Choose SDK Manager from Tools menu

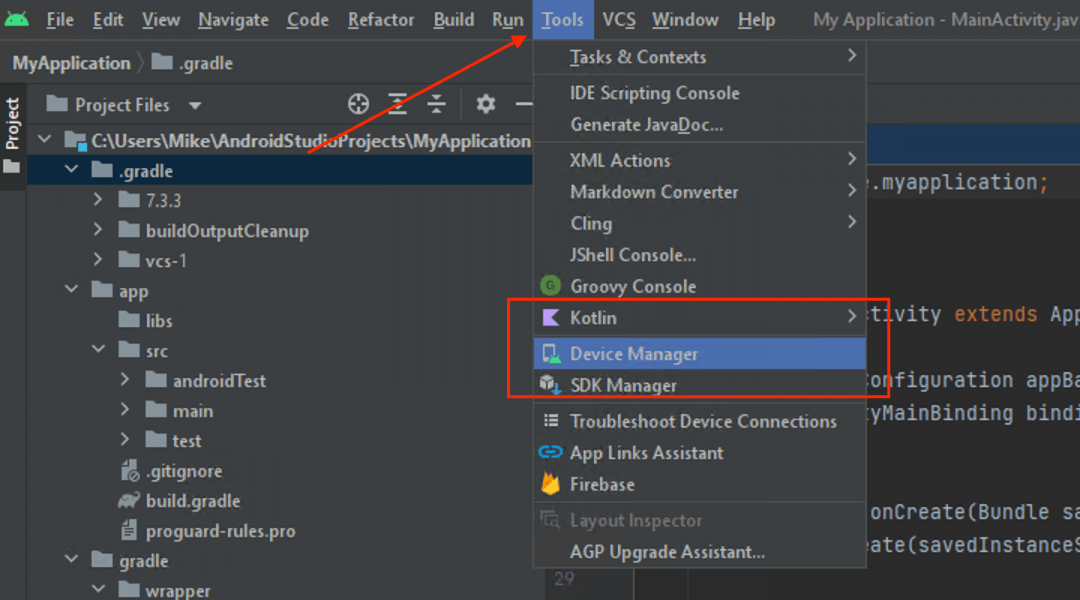(x=623, y=386)
